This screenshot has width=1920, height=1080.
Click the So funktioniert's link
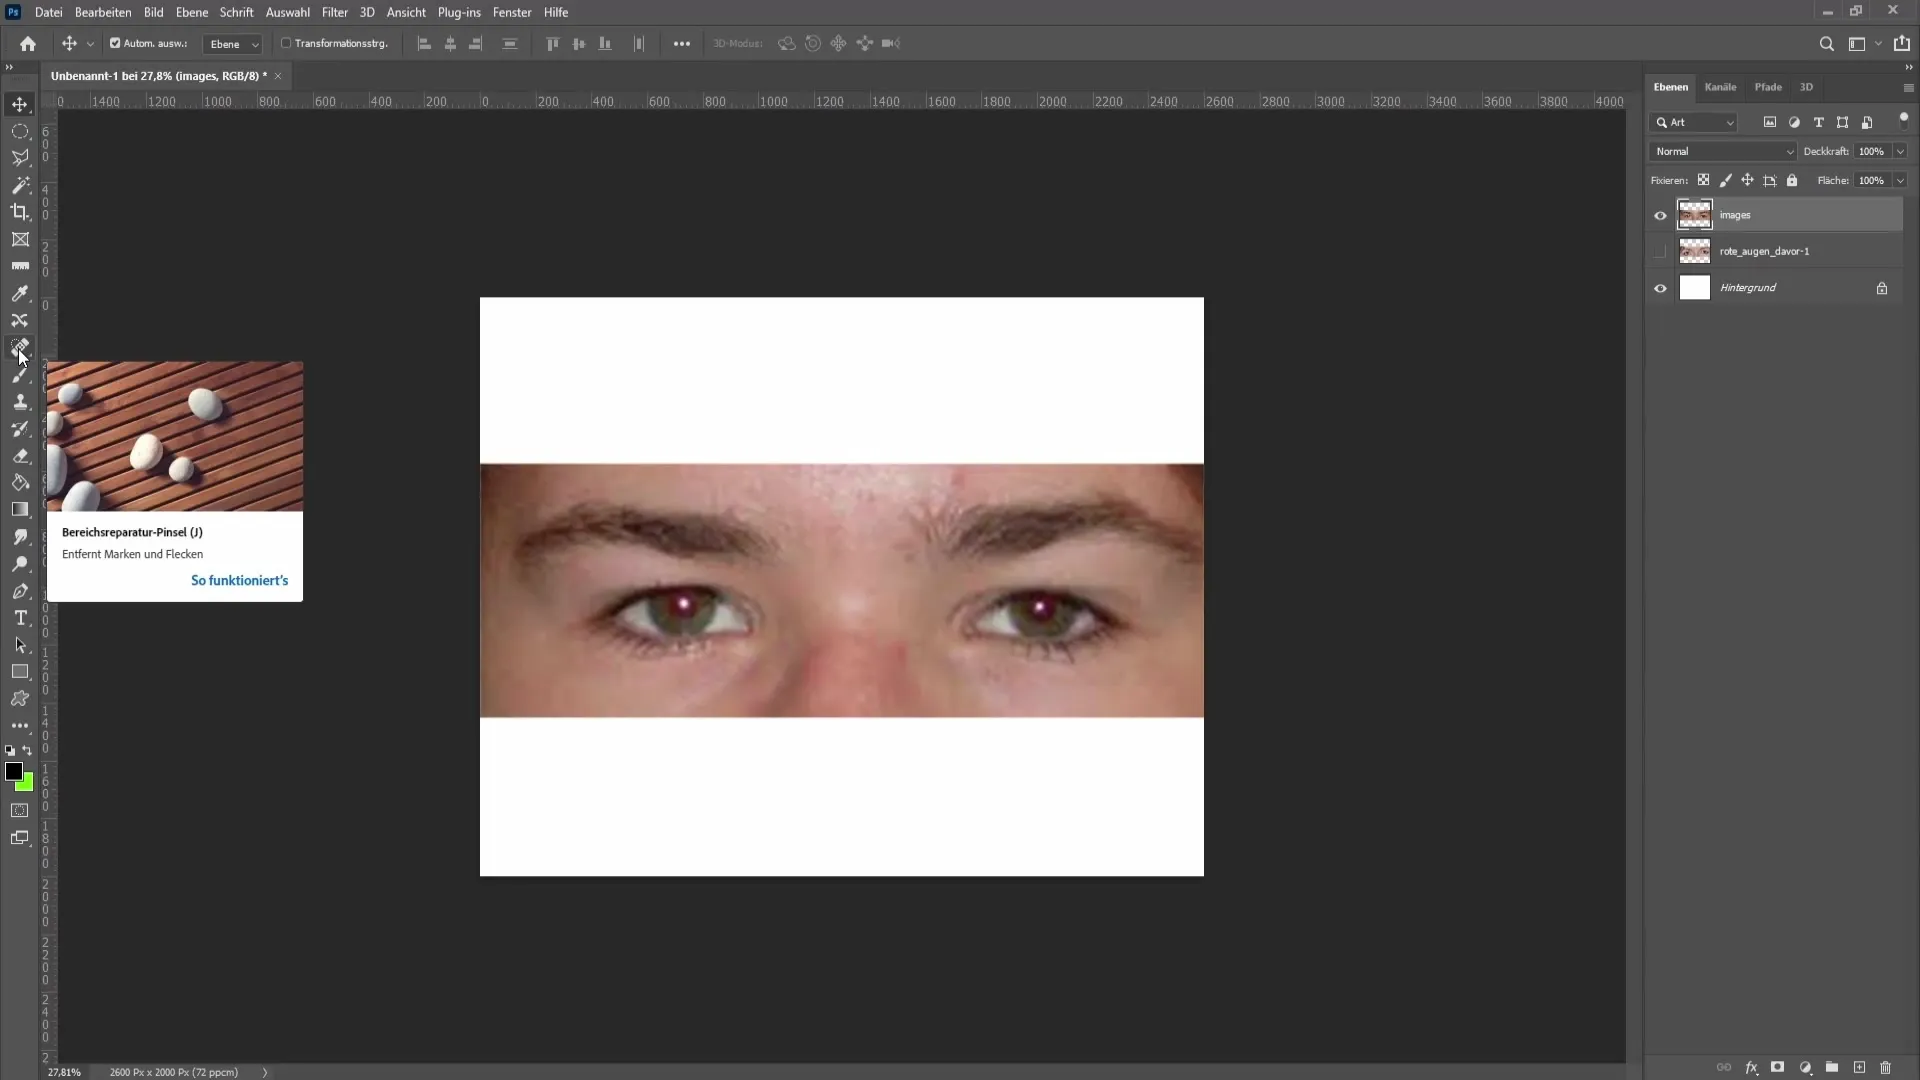(x=239, y=580)
